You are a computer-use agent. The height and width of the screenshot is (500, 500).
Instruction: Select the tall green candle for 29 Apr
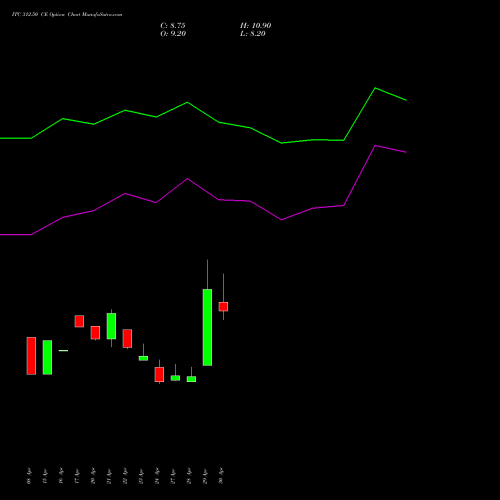207,327
